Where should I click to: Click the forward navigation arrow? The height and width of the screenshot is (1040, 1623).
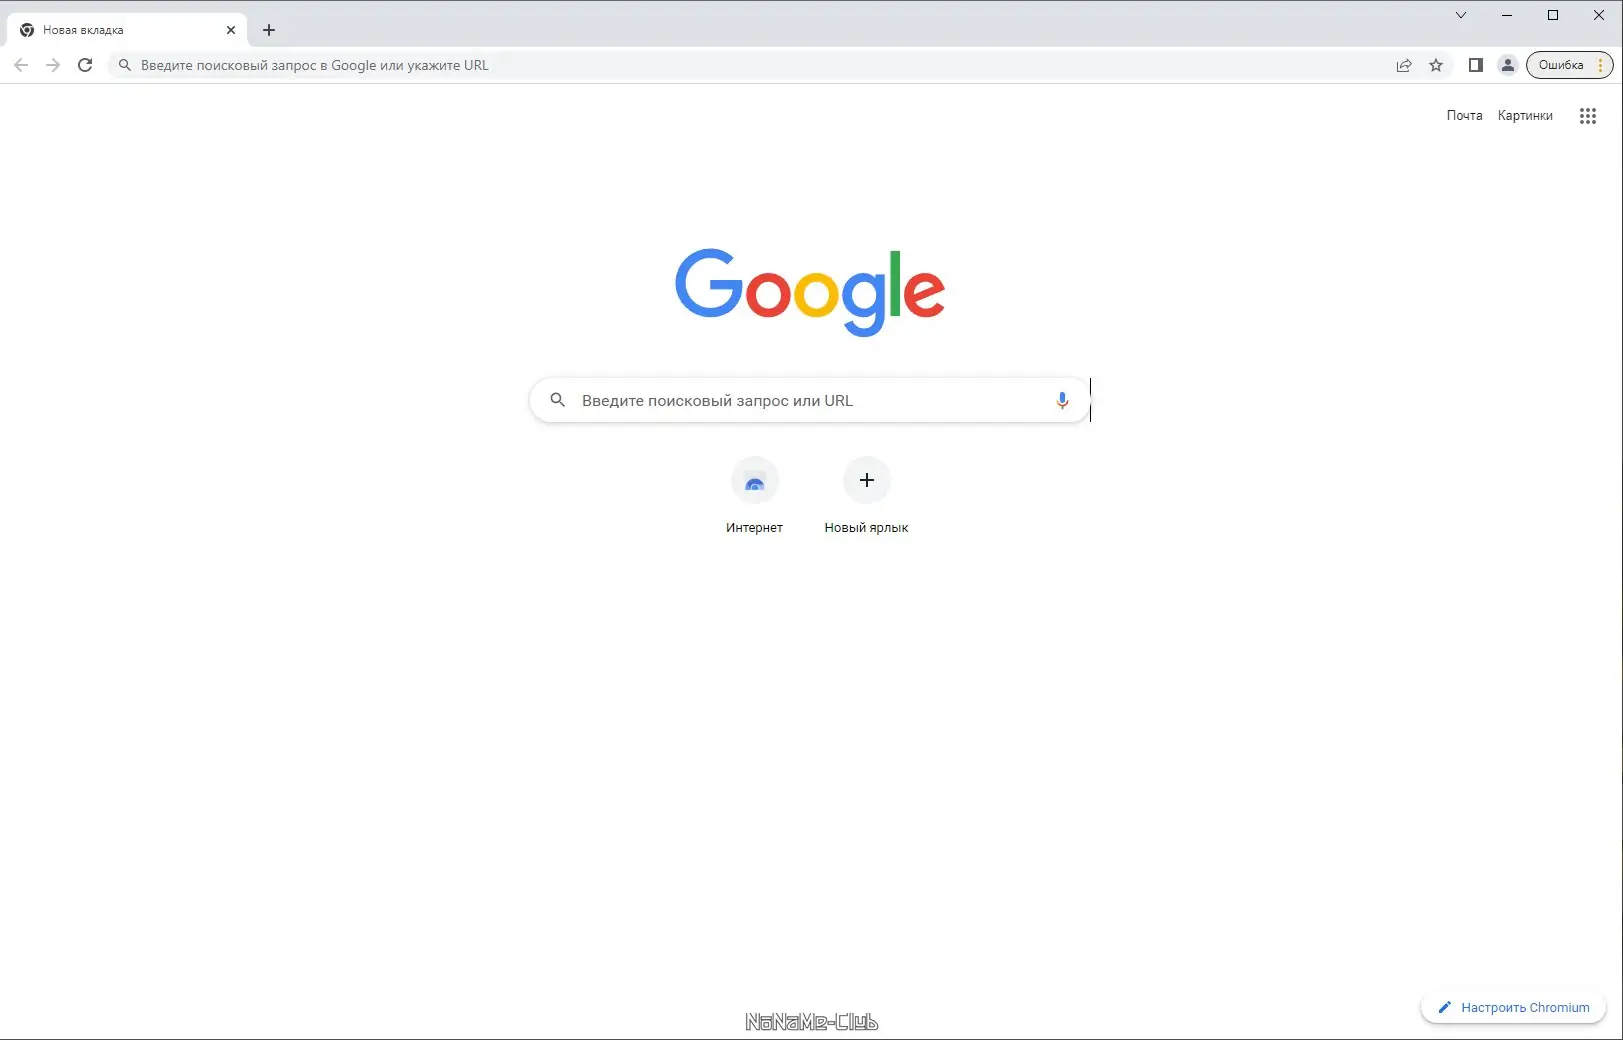[53, 65]
